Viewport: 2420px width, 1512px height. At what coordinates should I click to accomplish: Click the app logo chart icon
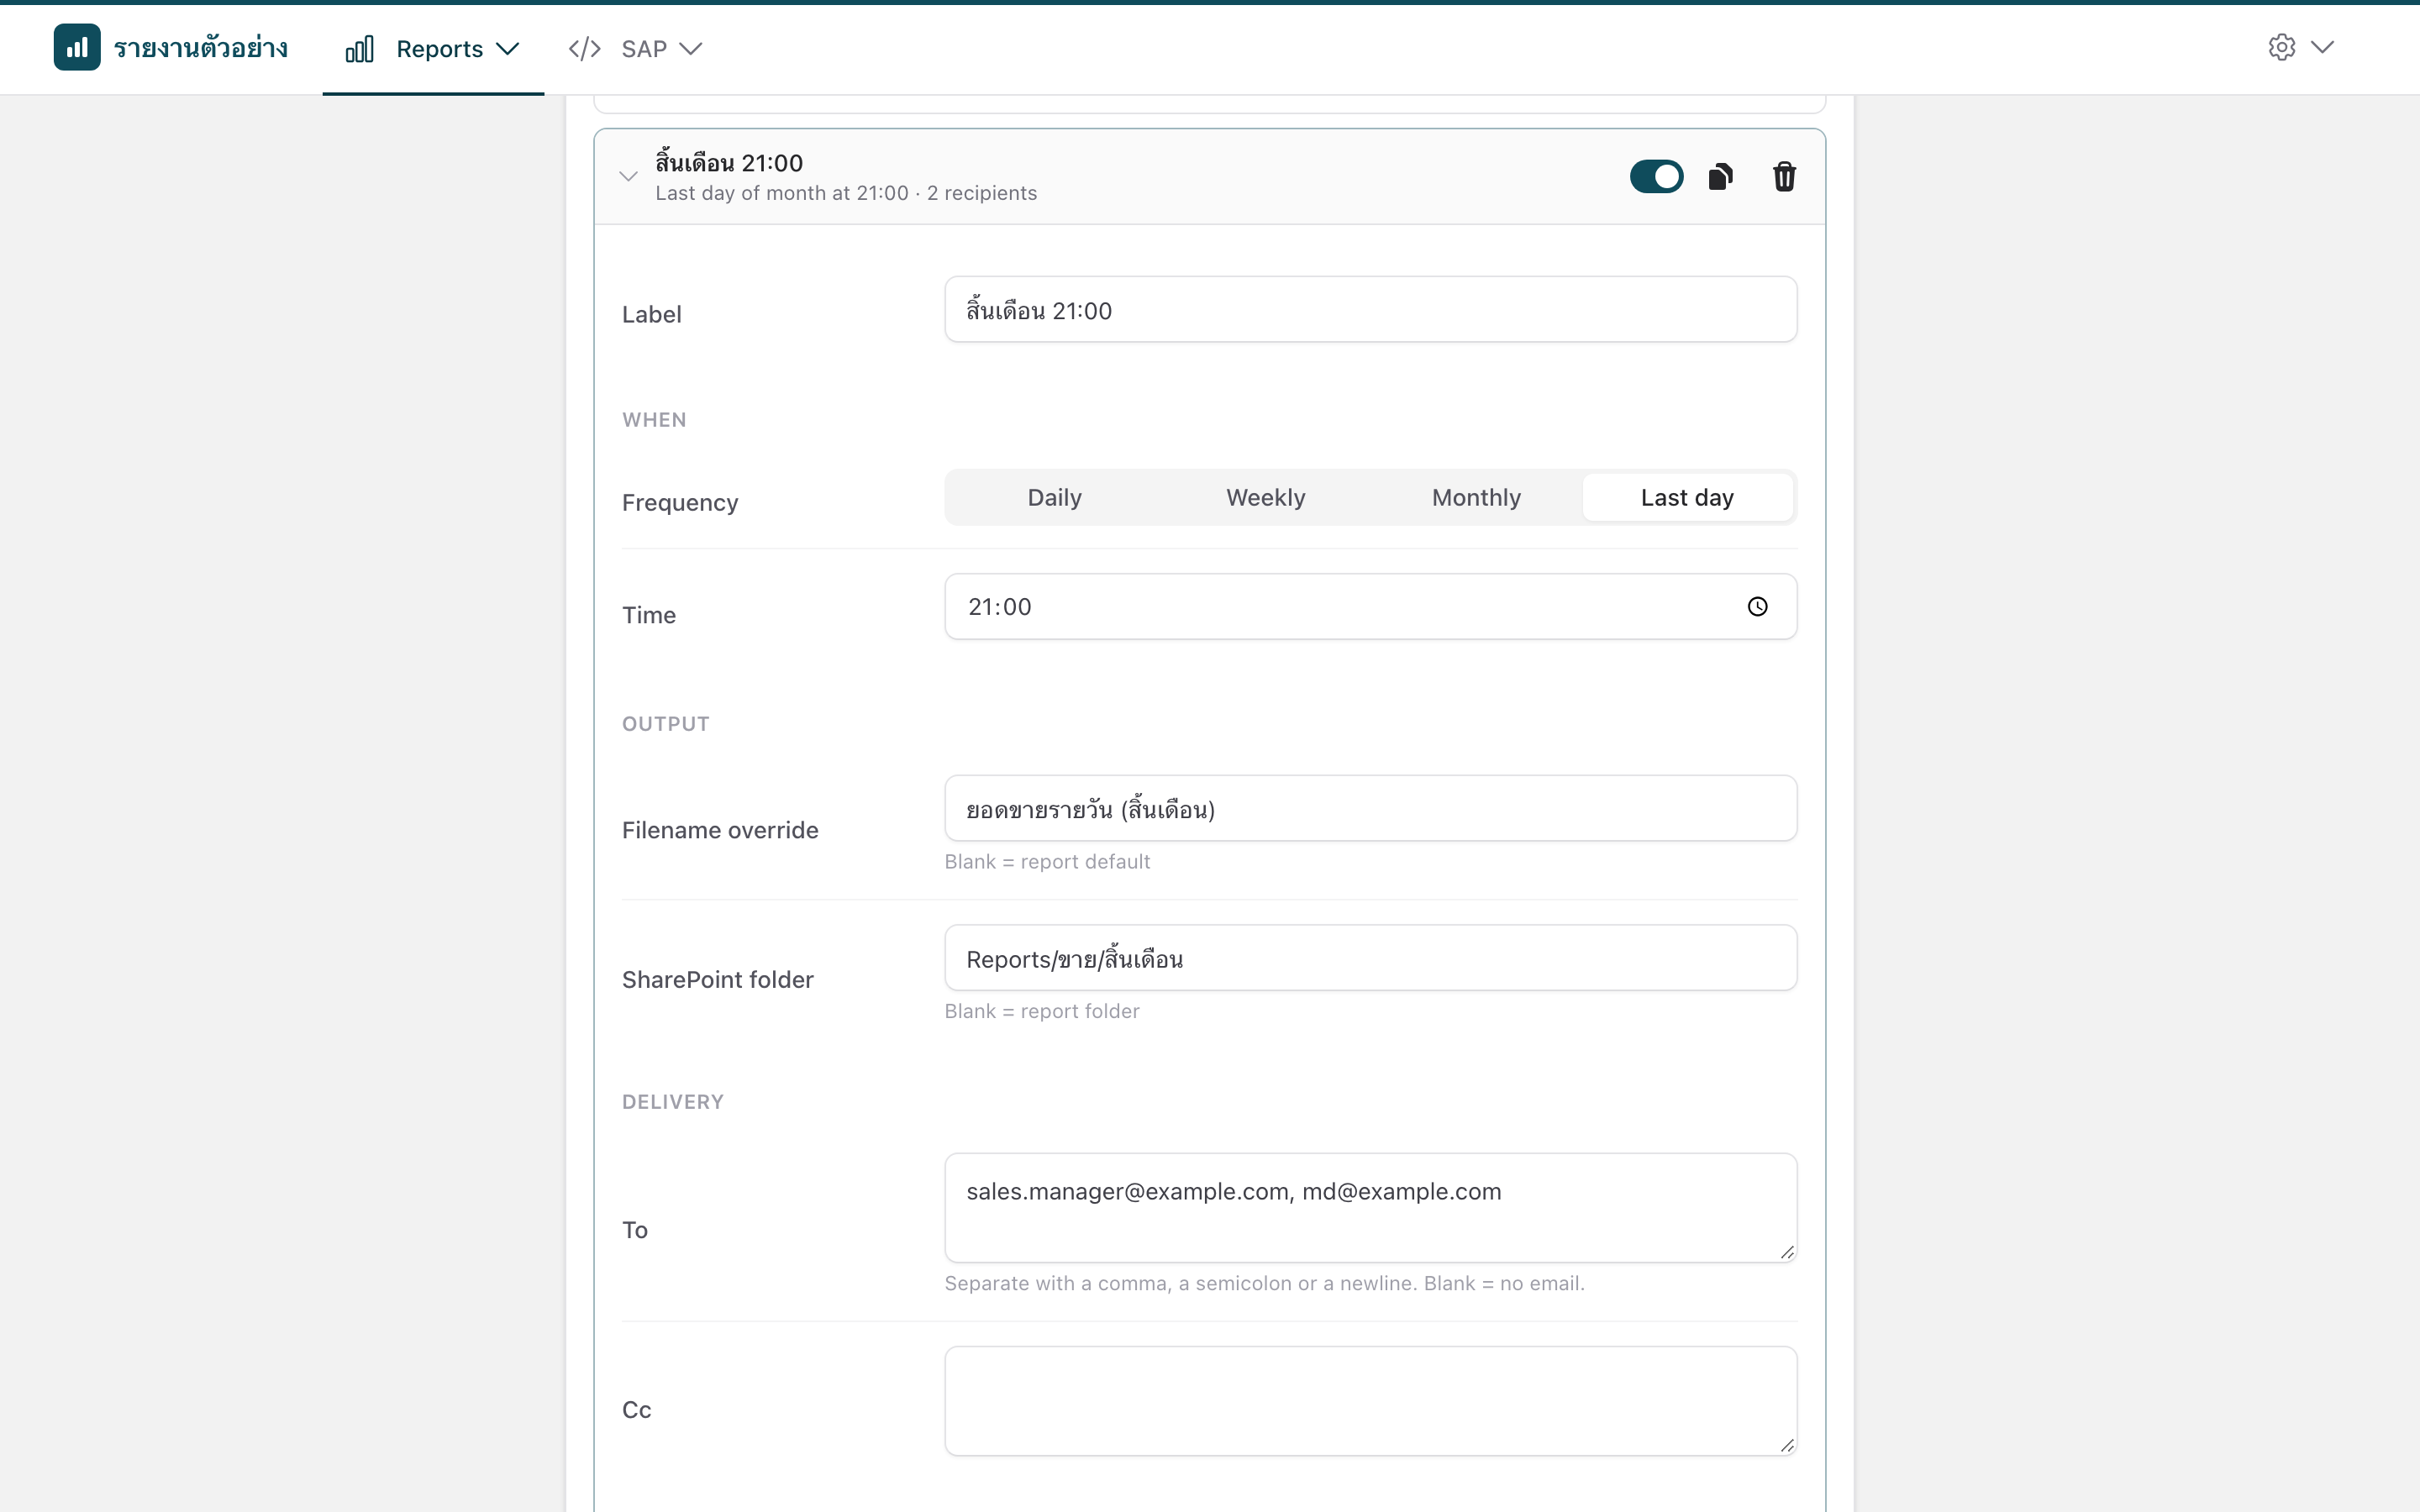pos(77,47)
